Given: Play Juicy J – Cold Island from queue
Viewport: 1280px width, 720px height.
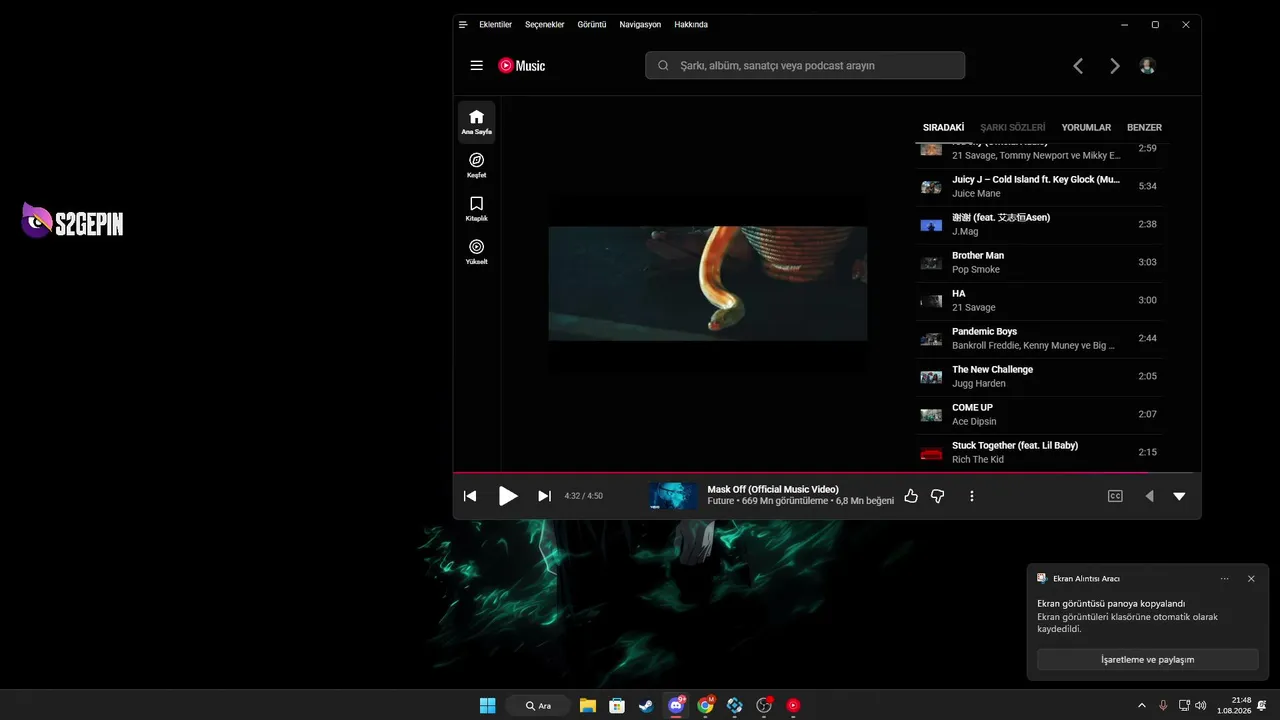Looking at the screenshot, I should [x=1040, y=187].
